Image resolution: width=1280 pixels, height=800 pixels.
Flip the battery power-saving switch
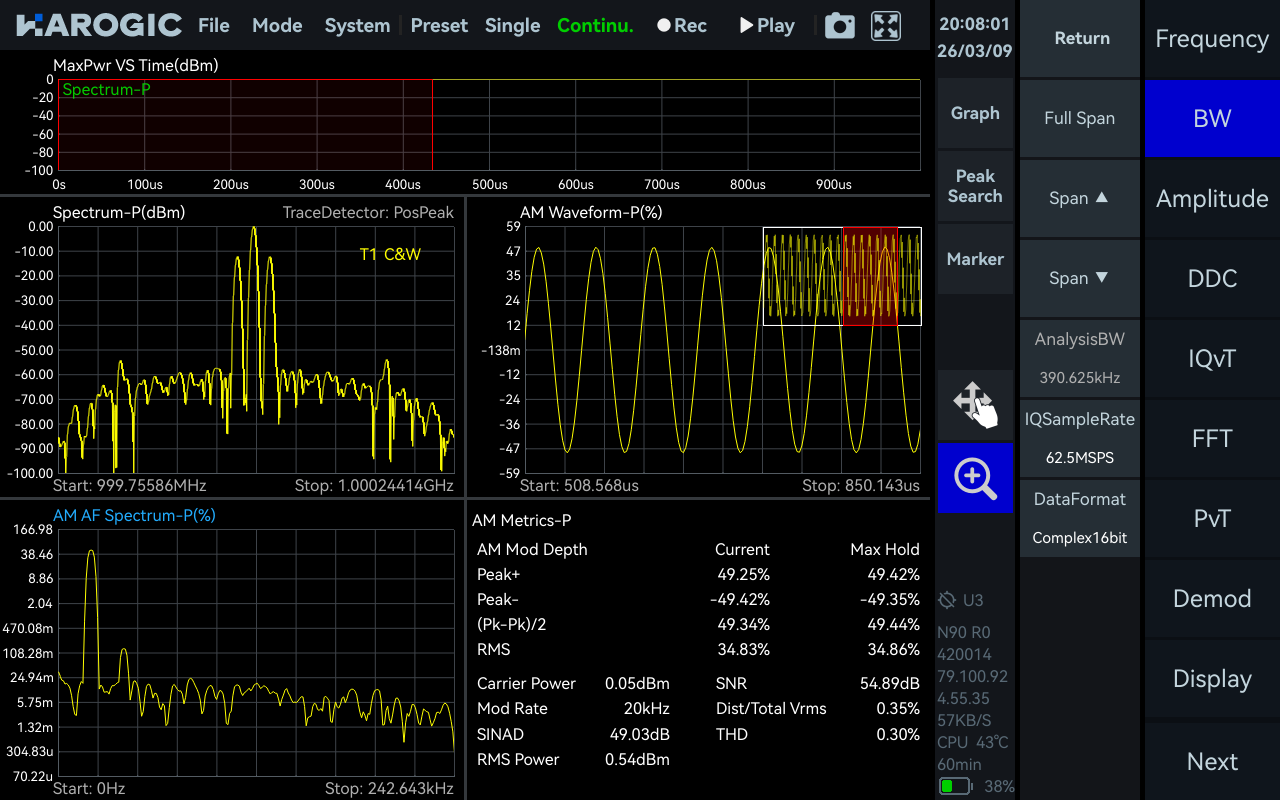(953, 787)
